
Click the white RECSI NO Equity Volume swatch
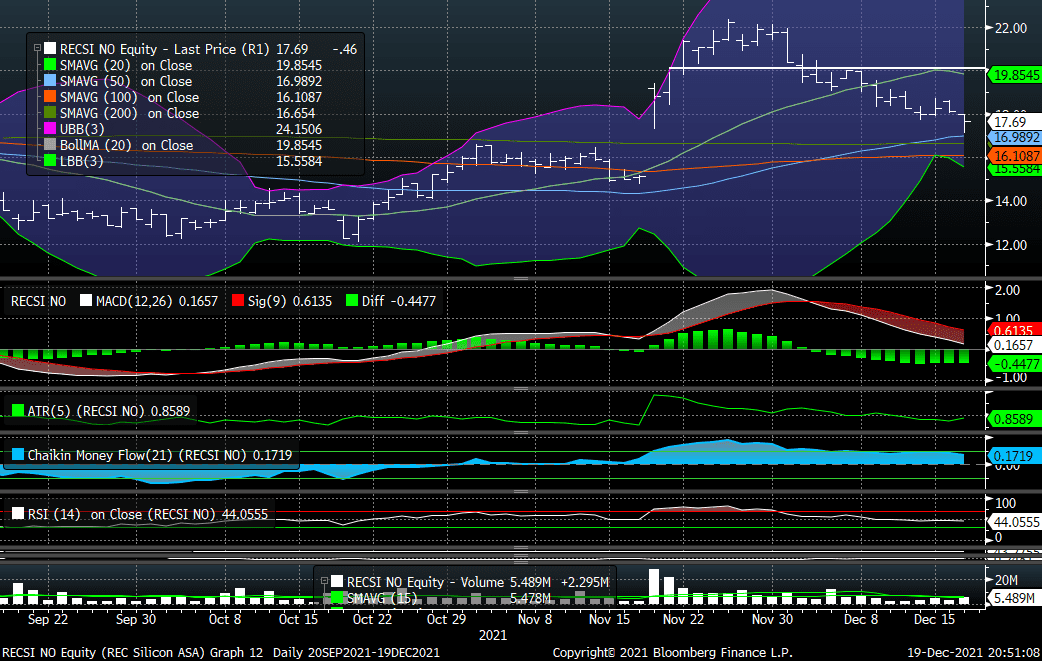pyautogui.click(x=337, y=582)
